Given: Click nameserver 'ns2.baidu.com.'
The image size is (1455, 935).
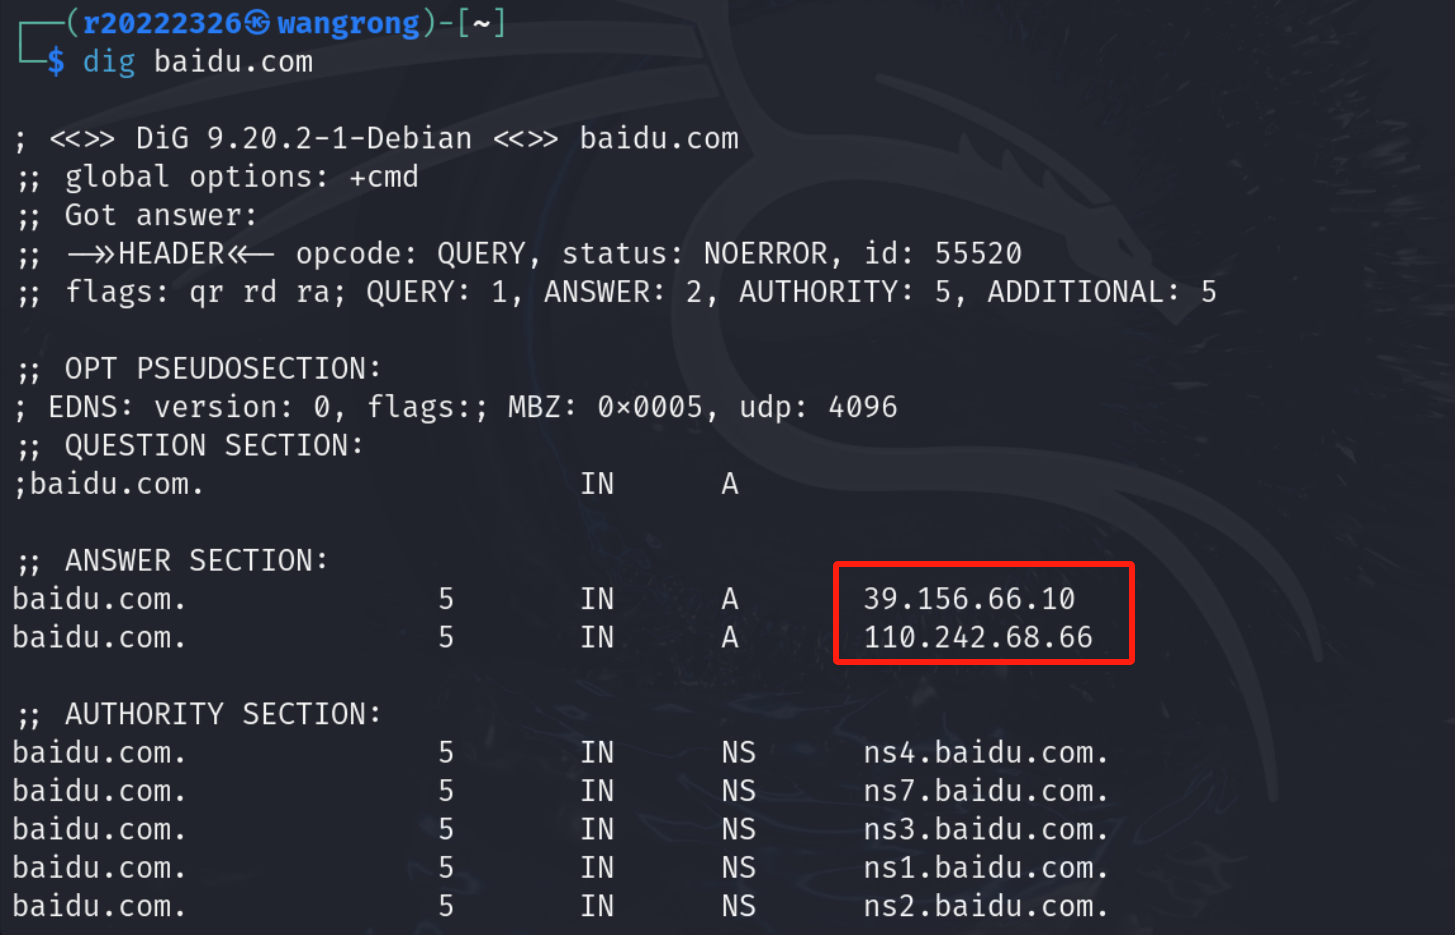Looking at the screenshot, I should coord(986,906).
